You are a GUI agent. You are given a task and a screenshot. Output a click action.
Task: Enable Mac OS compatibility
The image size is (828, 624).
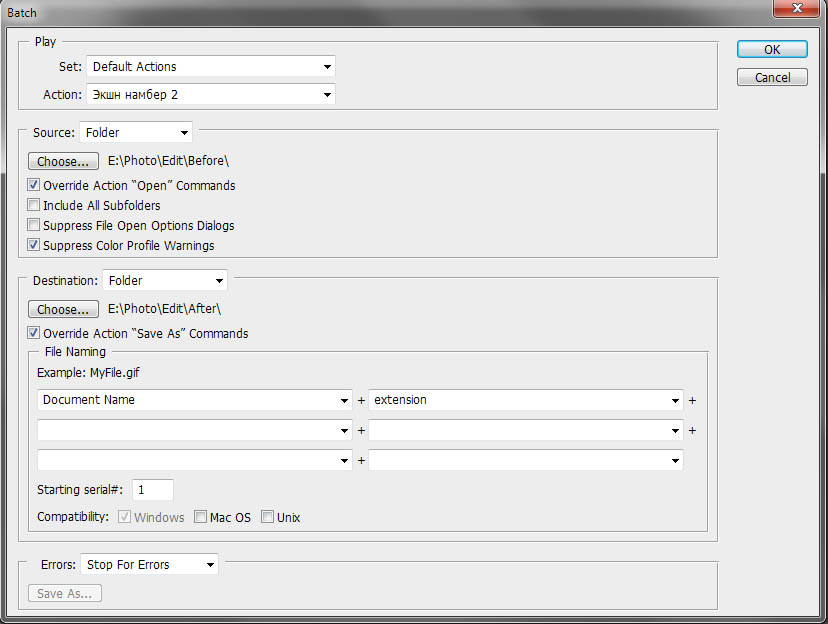click(201, 518)
